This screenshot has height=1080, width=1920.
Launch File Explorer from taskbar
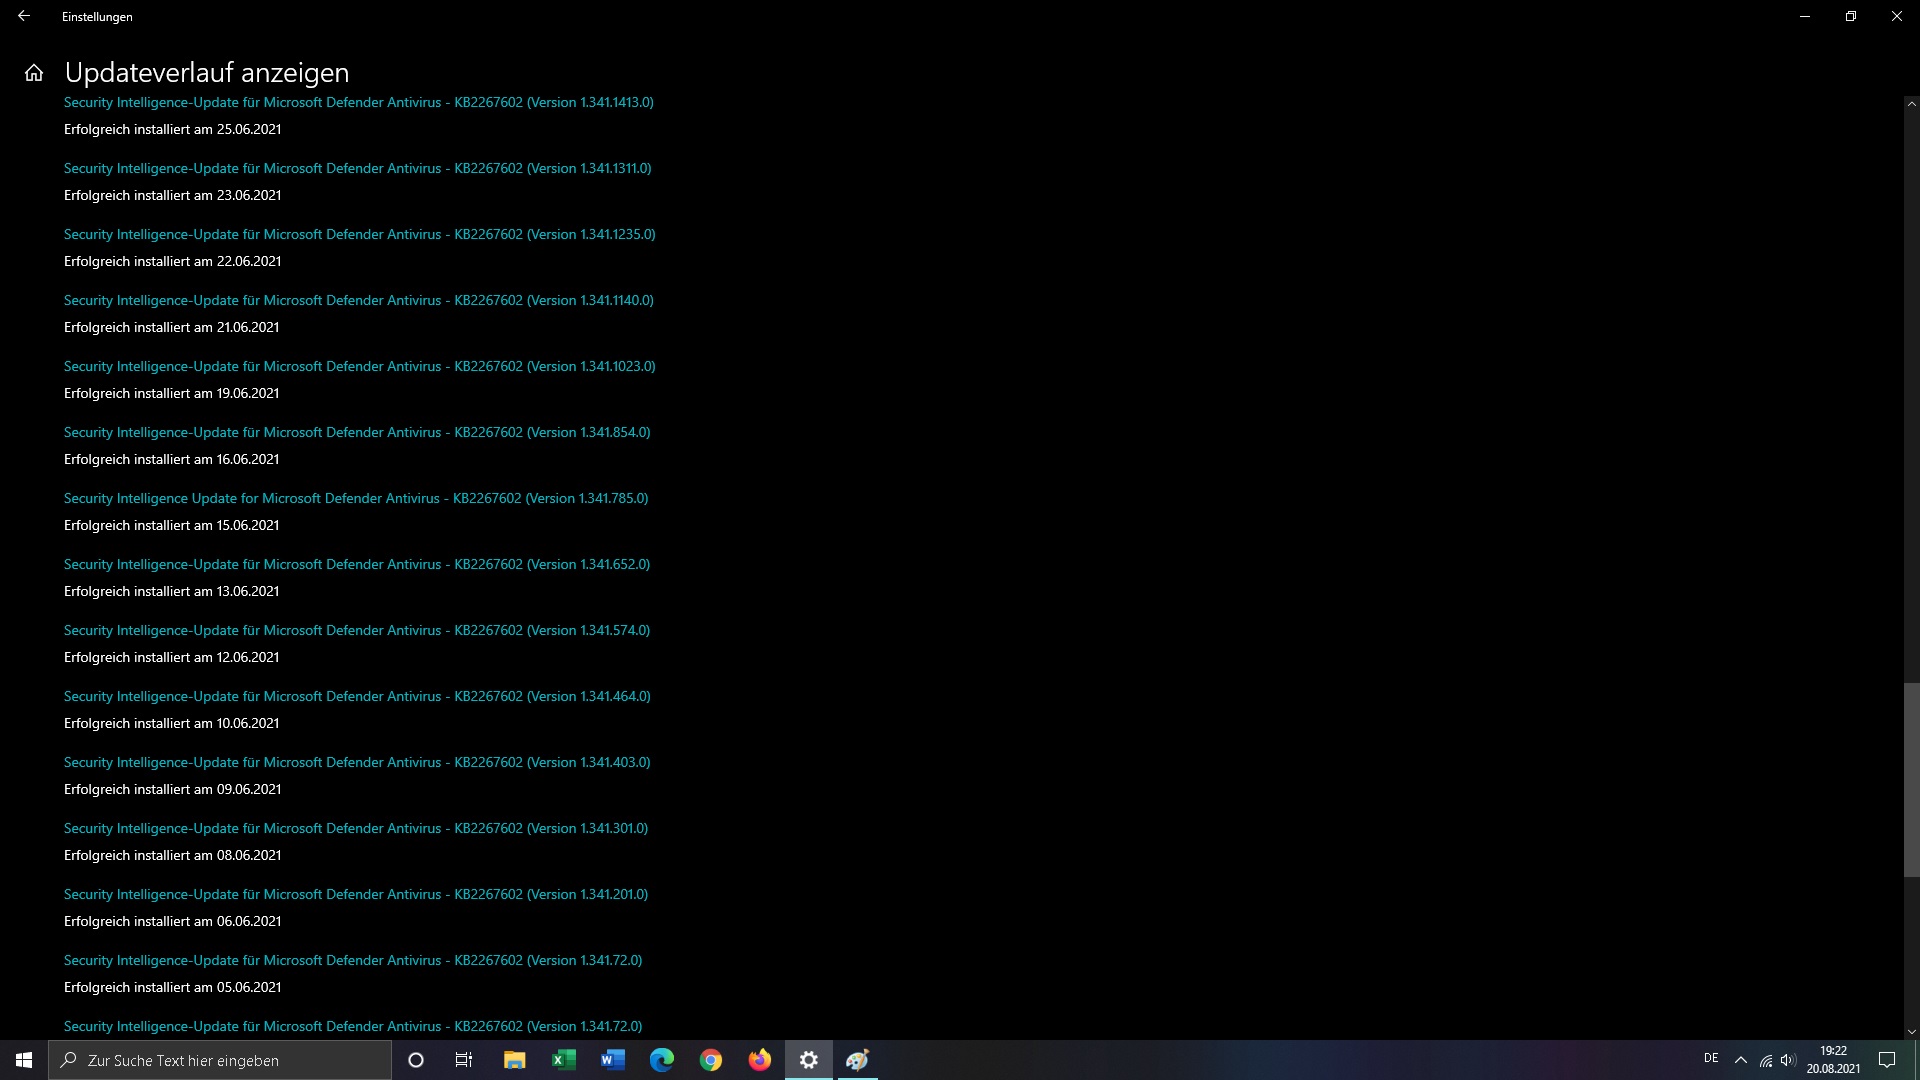point(514,1060)
